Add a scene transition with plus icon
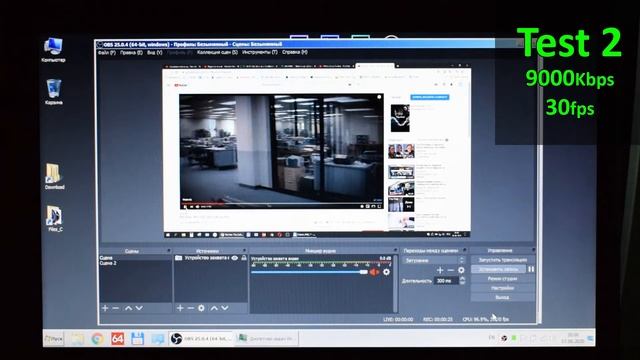The image size is (640, 360). tap(440, 270)
